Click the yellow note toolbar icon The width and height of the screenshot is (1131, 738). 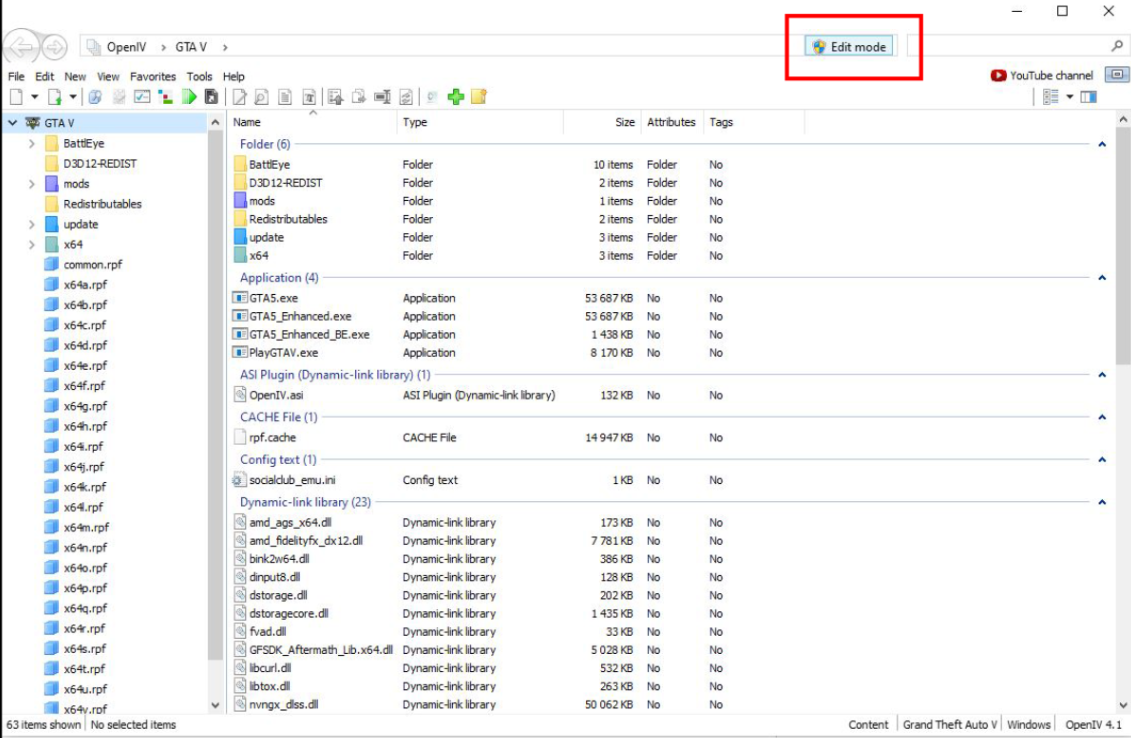tap(478, 97)
